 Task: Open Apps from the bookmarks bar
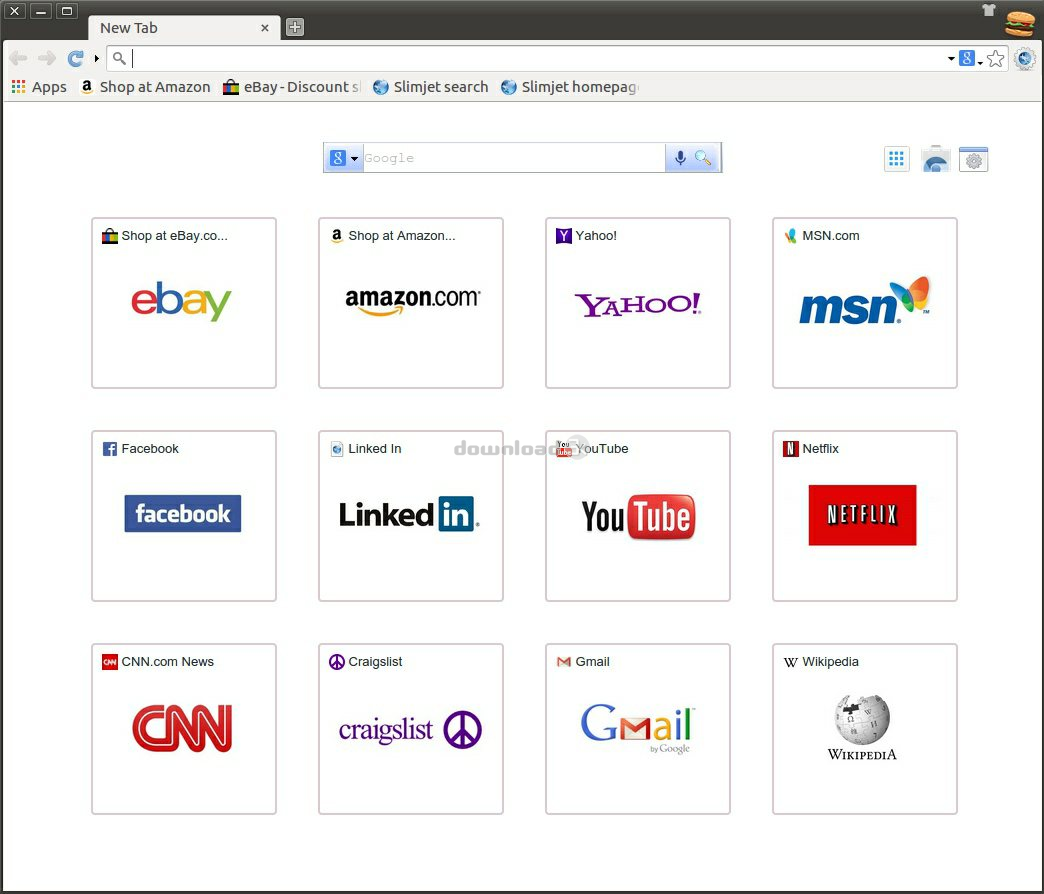(x=38, y=87)
